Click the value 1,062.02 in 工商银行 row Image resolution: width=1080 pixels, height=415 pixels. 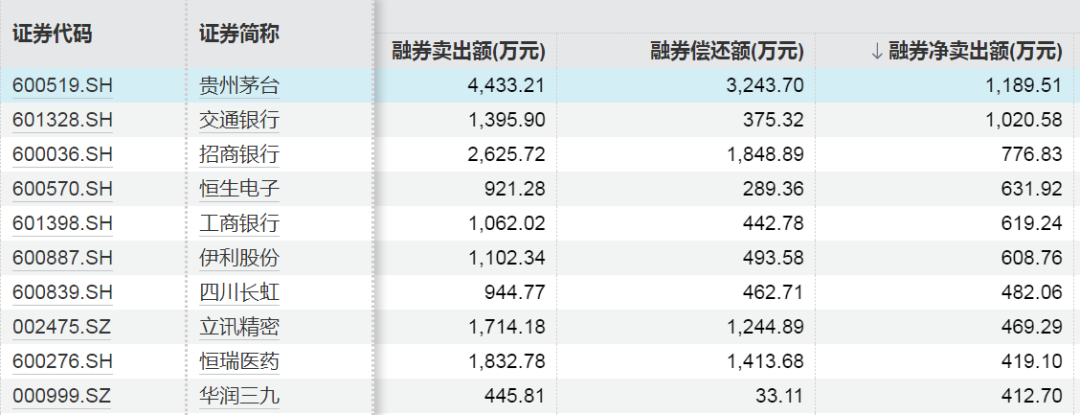click(507, 224)
